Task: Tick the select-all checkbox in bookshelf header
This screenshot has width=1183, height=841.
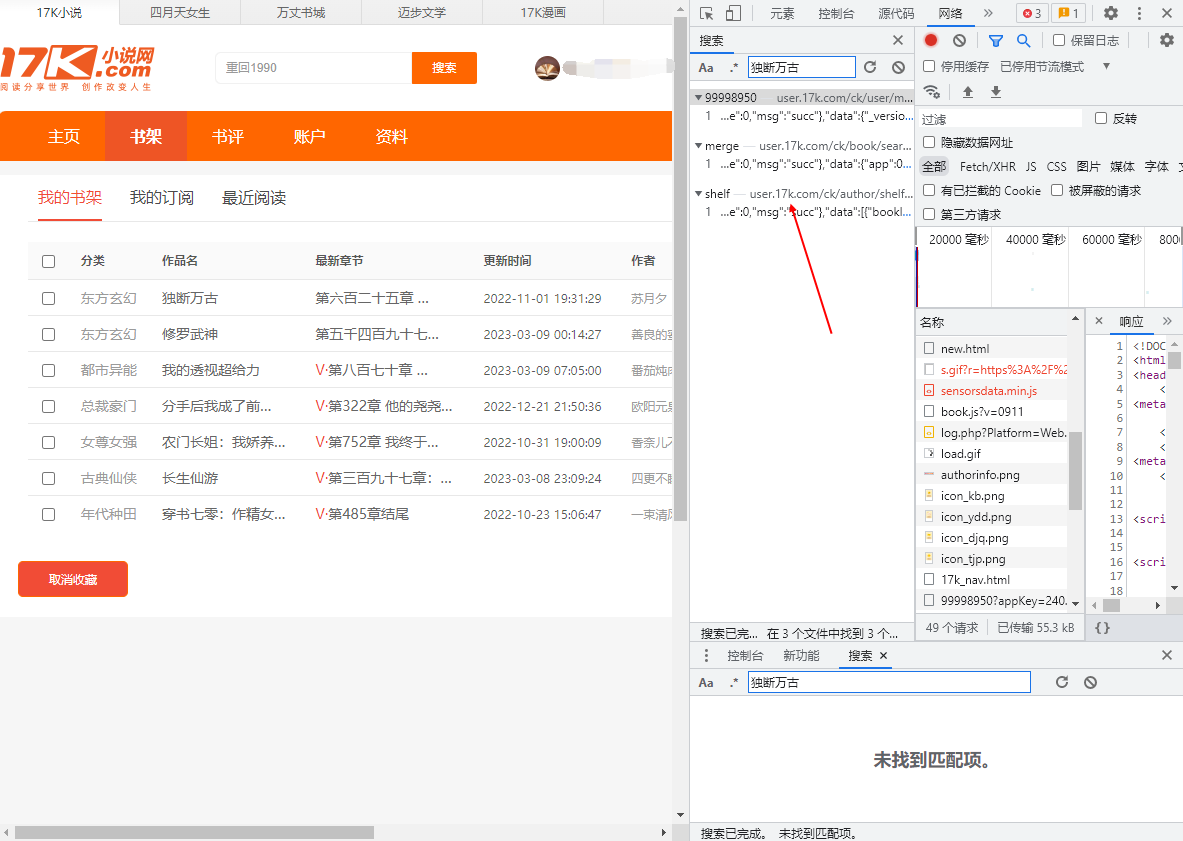Action: [48, 261]
